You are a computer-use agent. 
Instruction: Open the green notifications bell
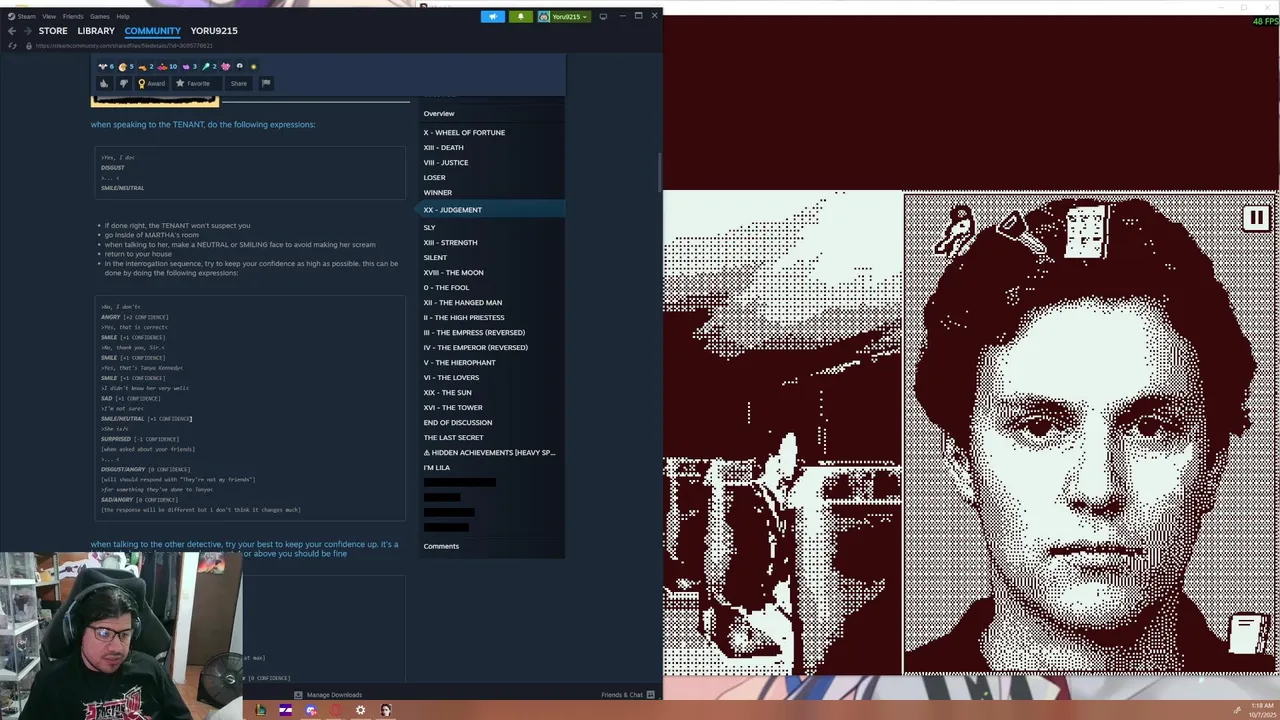coord(520,16)
